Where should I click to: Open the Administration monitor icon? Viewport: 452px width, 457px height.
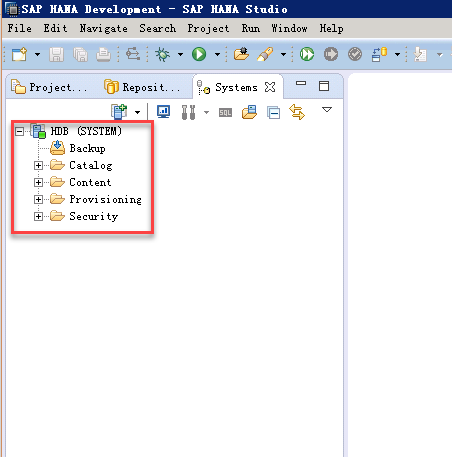(x=163, y=112)
